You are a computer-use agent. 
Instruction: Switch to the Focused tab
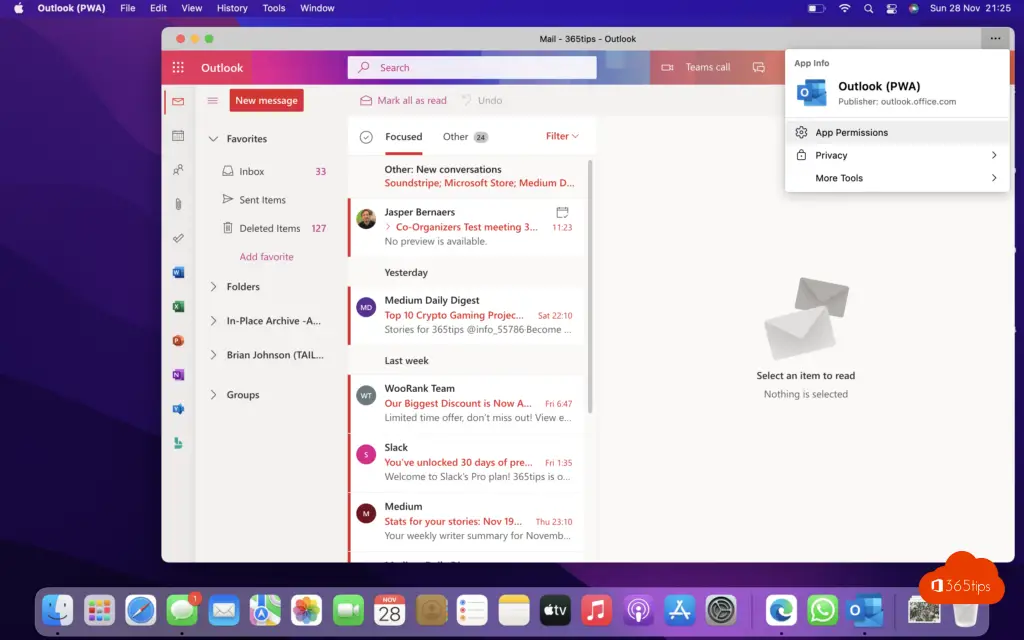click(404, 136)
